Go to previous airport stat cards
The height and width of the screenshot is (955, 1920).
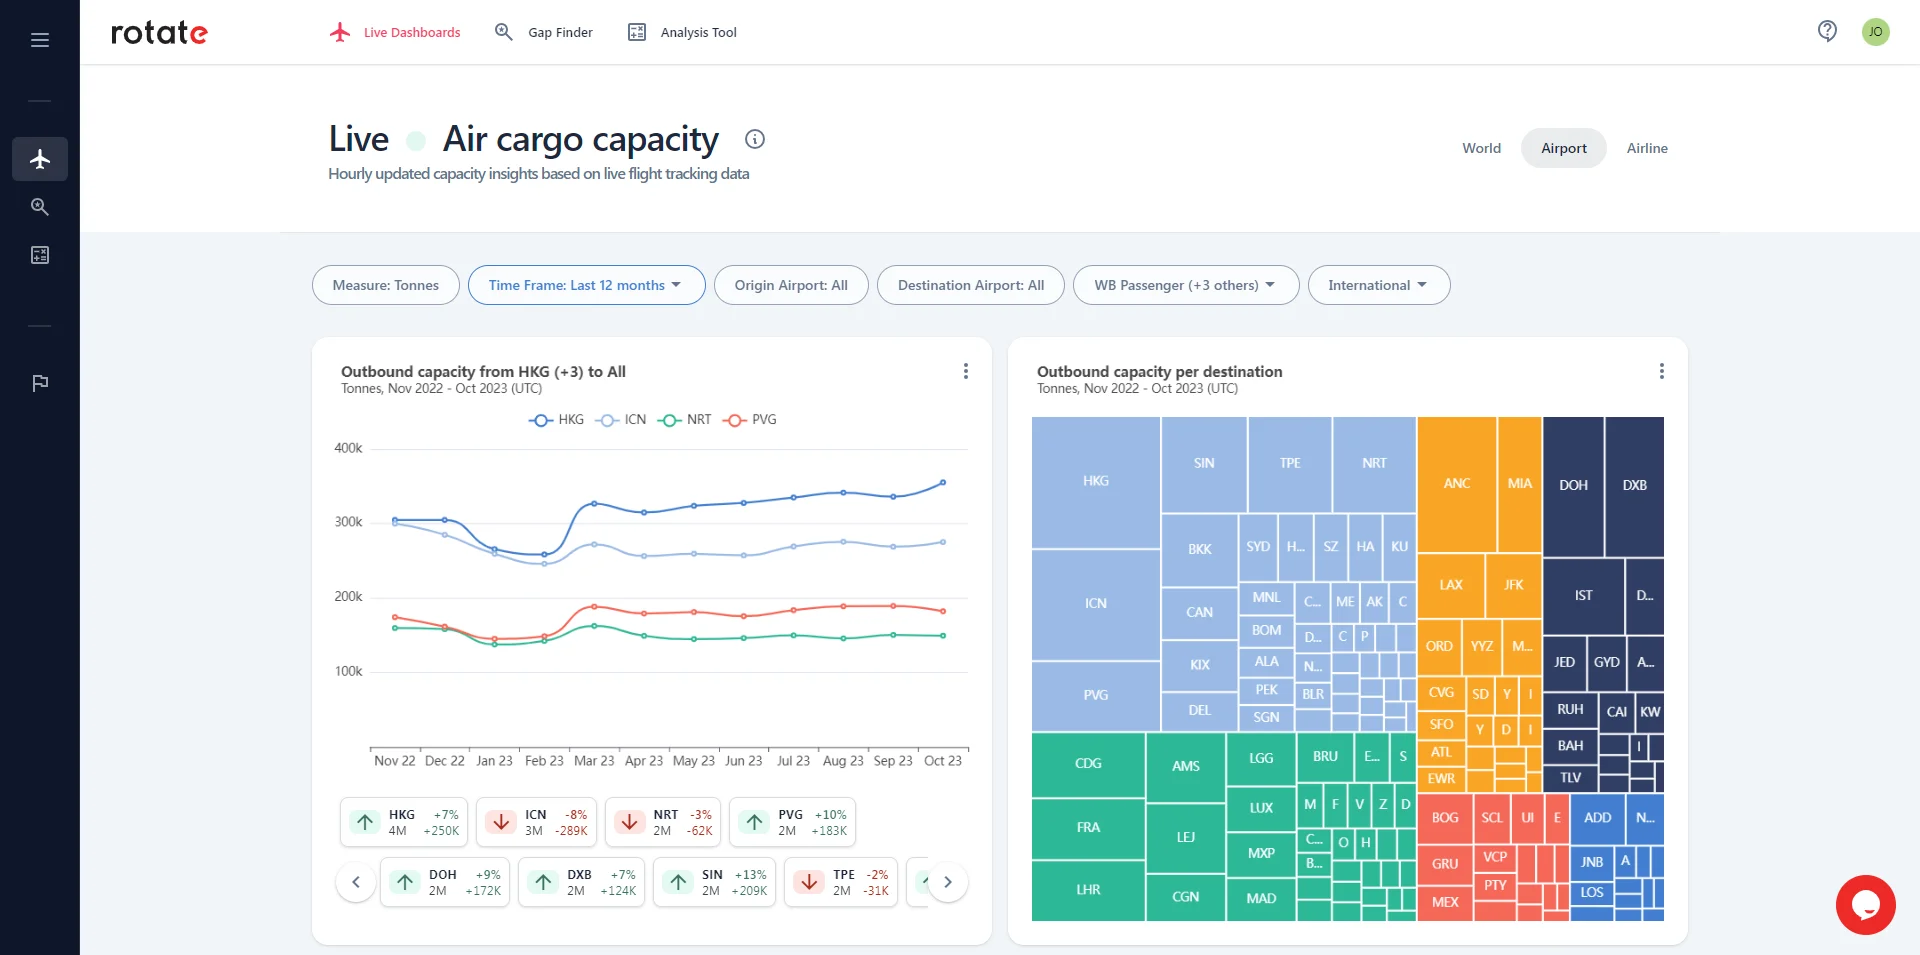pyautogui.click(x=356, y=882)
